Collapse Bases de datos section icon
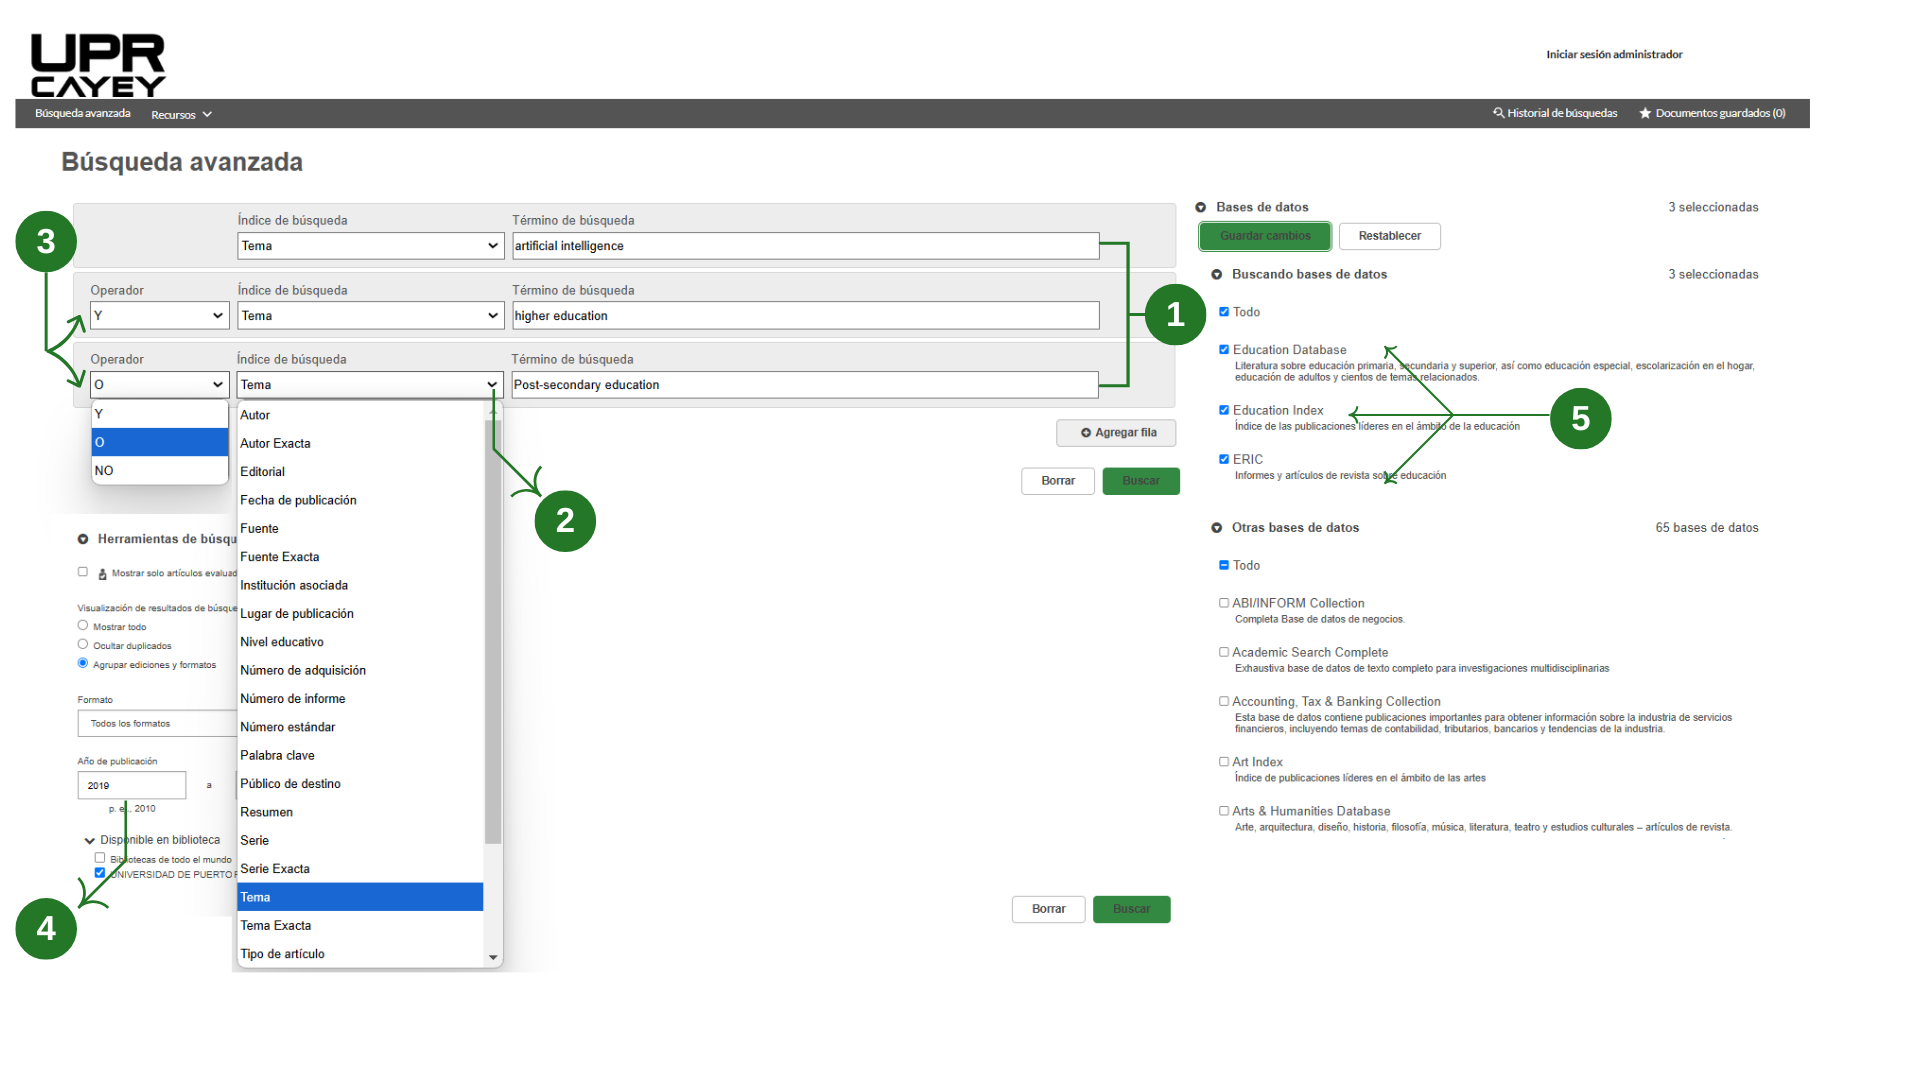 [1201, 207]
